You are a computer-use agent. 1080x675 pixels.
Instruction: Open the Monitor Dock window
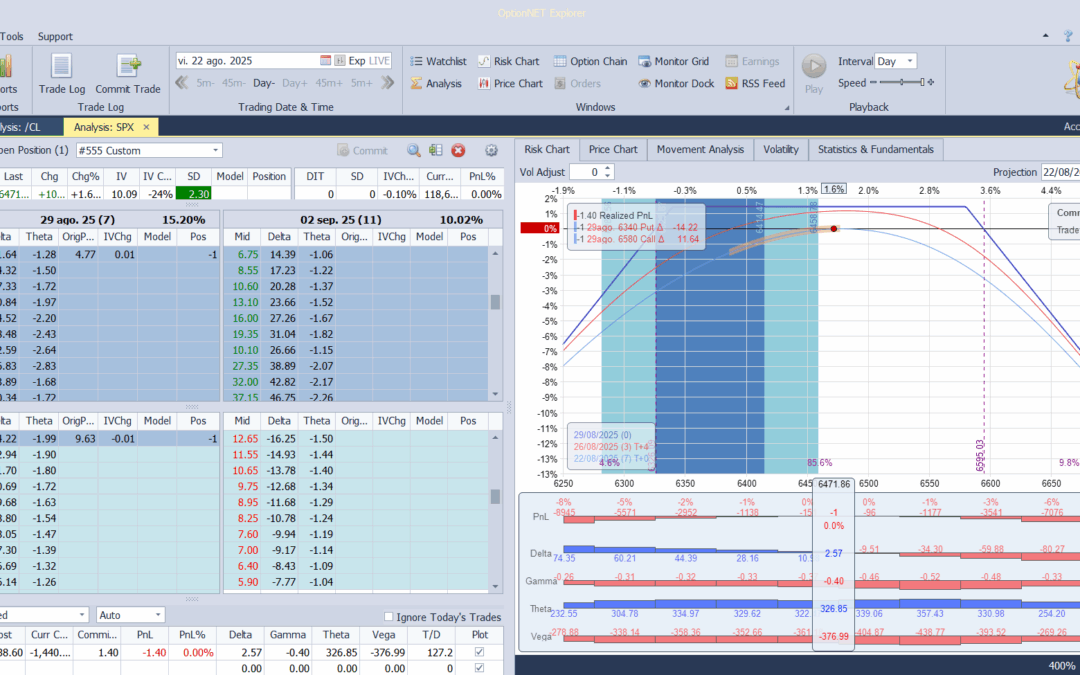point(674,83)
